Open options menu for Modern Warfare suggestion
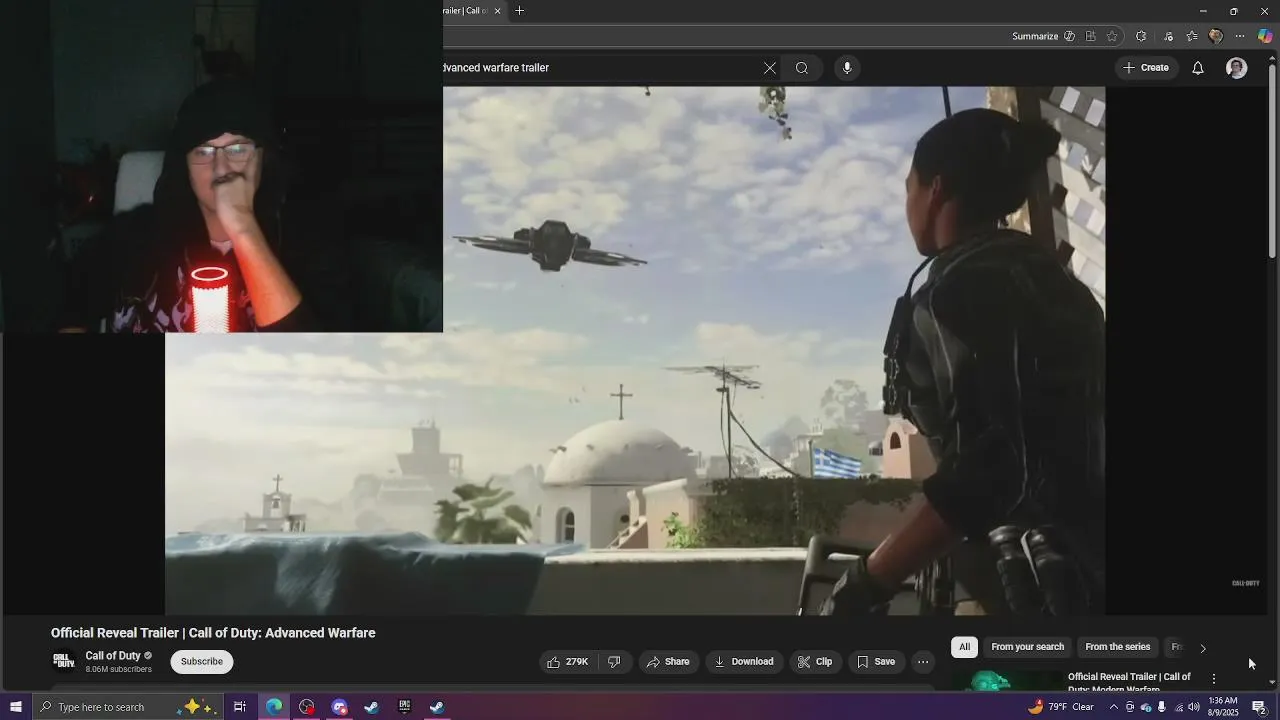The image size is (1280, 720). click(1214, 679)
